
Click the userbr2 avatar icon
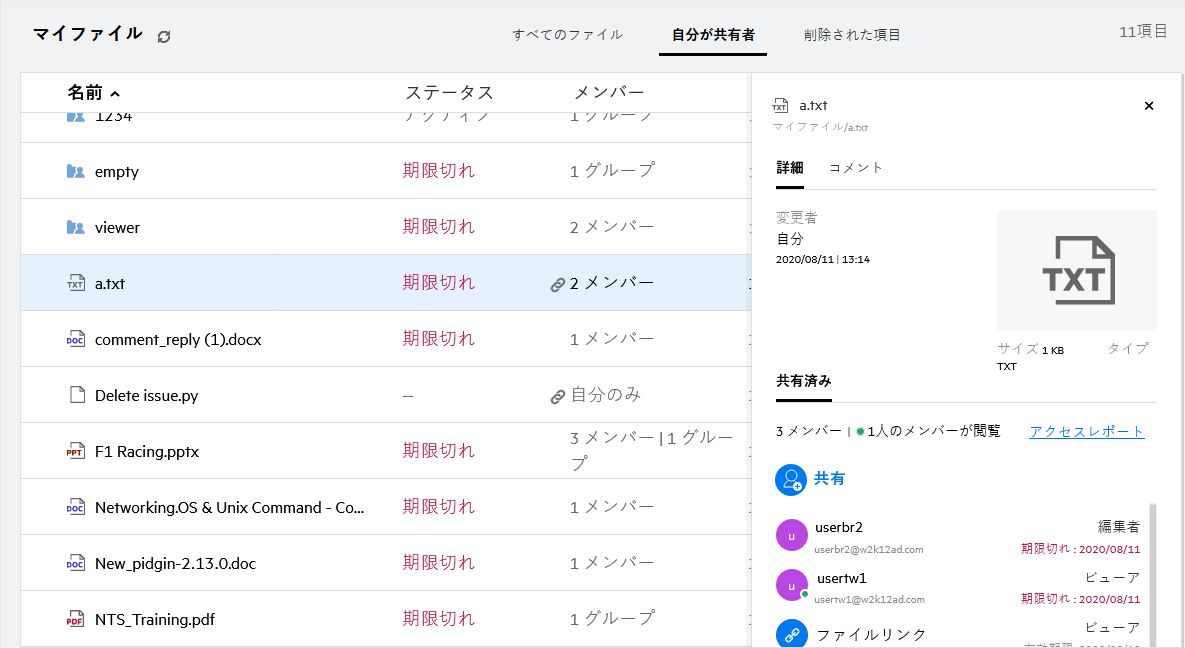tap(791, 535)
